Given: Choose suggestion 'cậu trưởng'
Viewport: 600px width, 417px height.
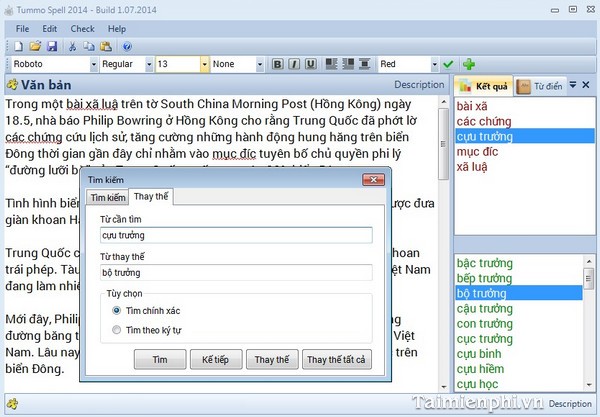Looking at the screenshot, I should tap(519, 308).
